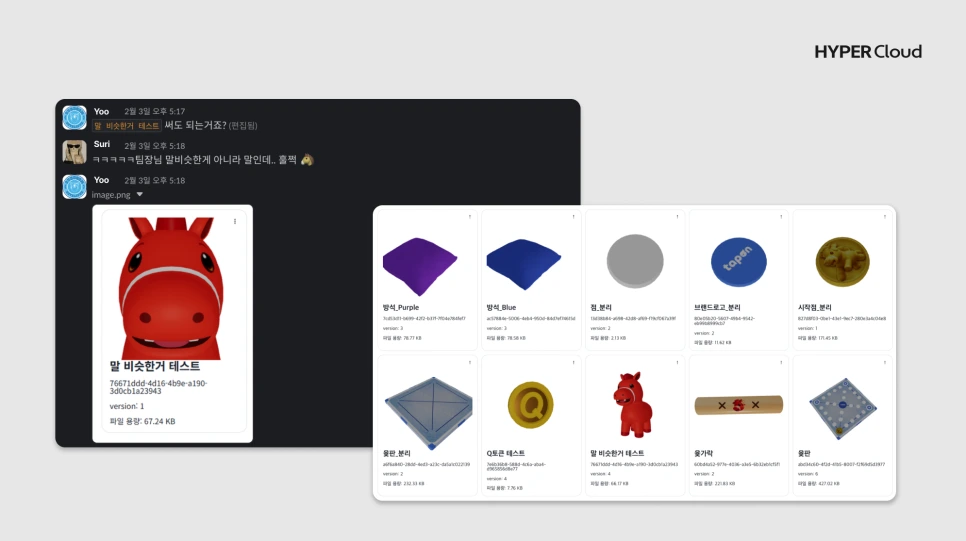Open the large red horse image preview

(171, 288)
